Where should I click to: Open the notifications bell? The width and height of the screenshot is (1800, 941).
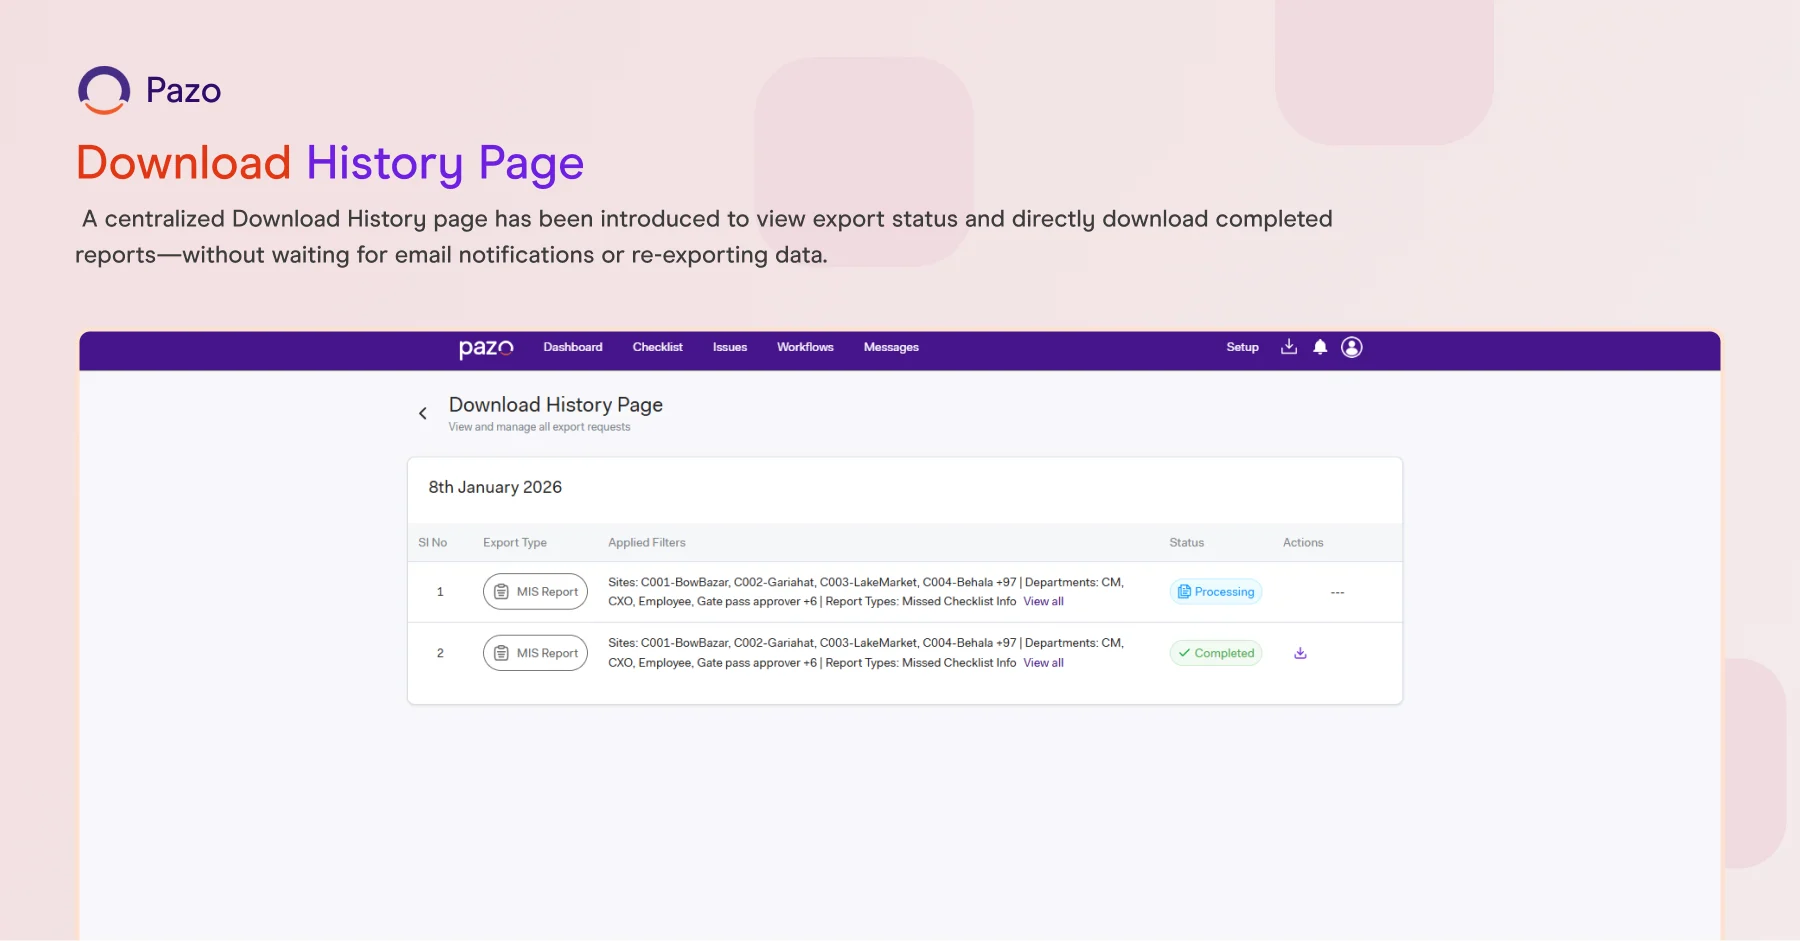tap(1320, 347)
